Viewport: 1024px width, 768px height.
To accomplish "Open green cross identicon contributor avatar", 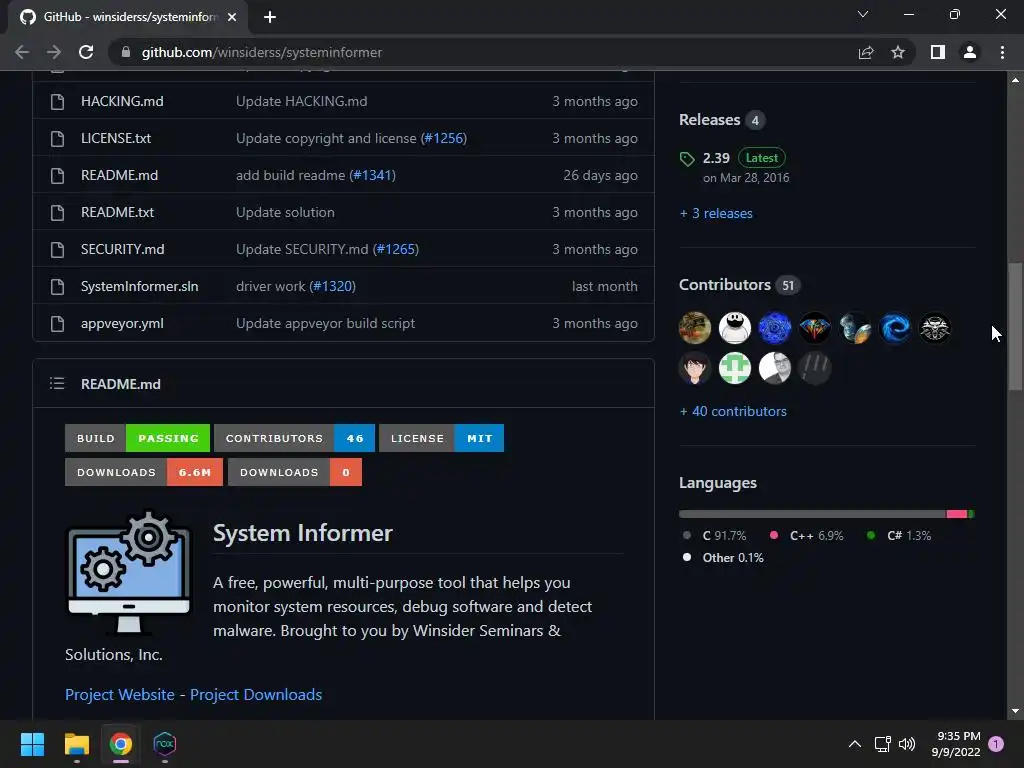I will (x=735, y=368).
